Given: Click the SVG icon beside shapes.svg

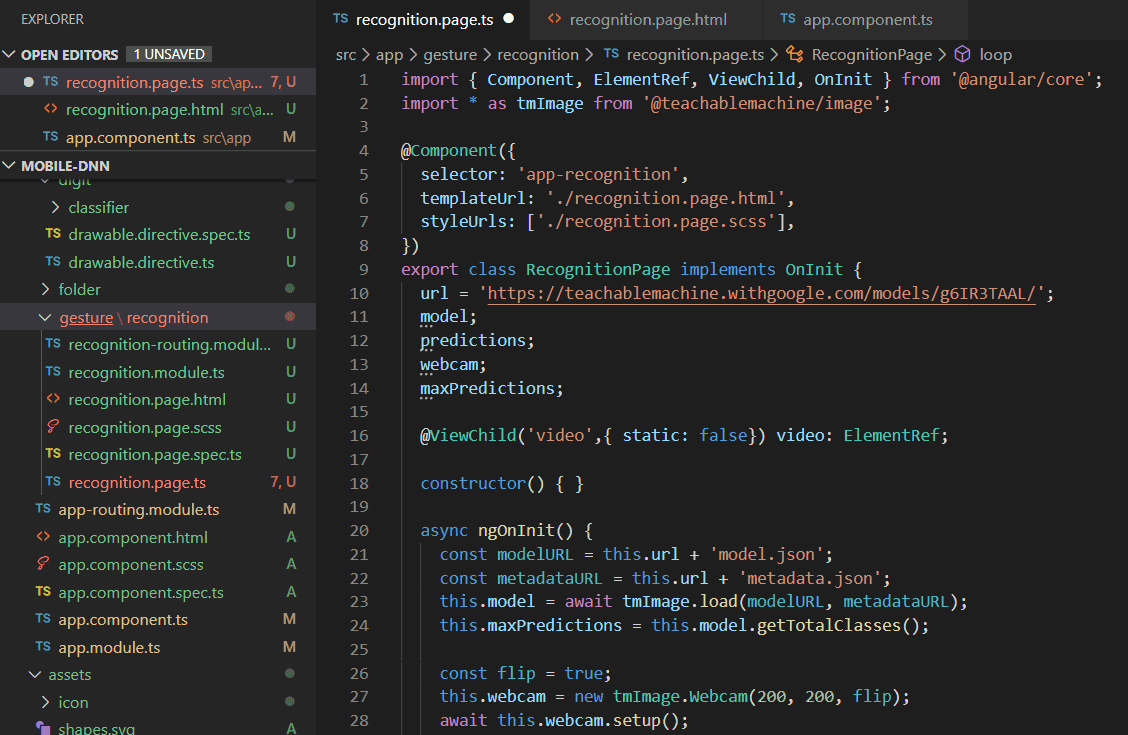Looking at the screenshot, I should coord(43,728).
